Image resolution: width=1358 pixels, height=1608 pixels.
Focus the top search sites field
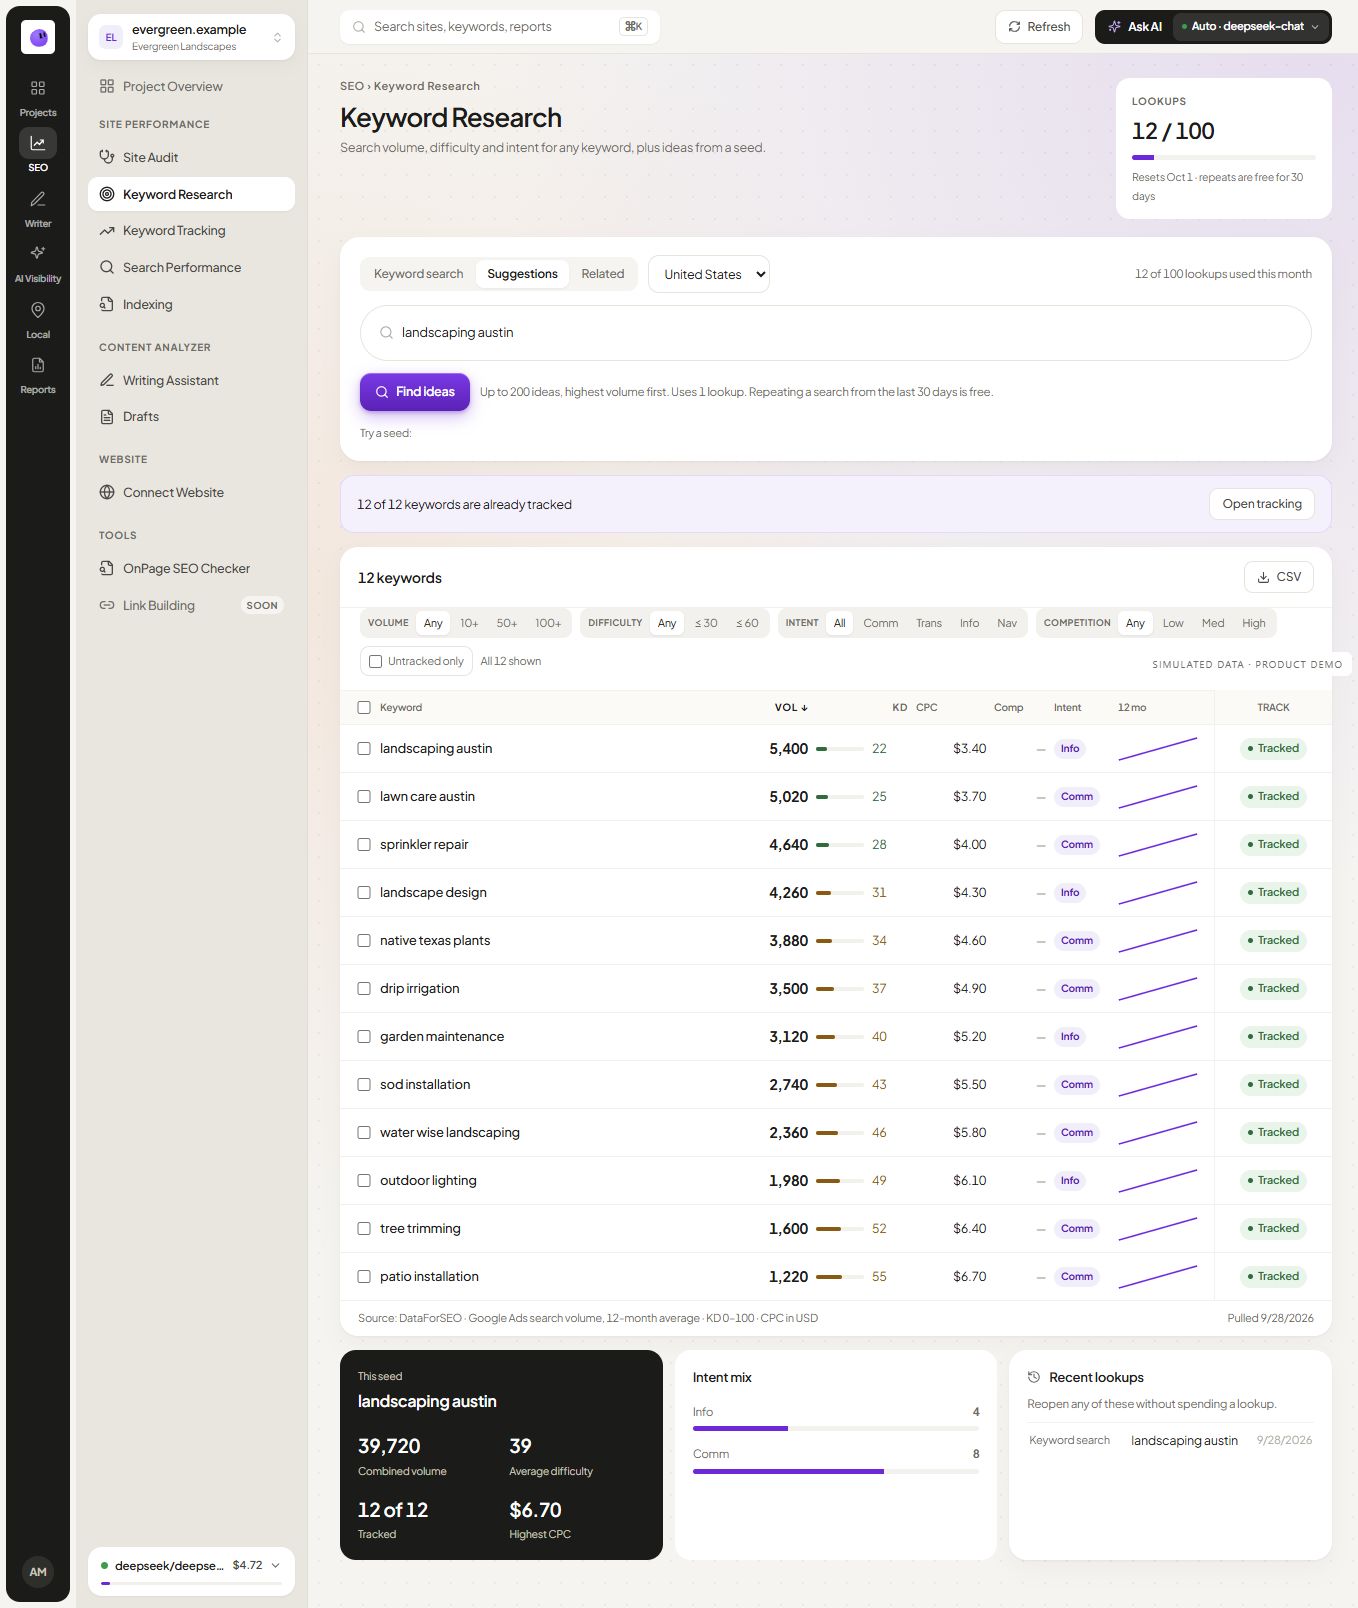(500, 27)
